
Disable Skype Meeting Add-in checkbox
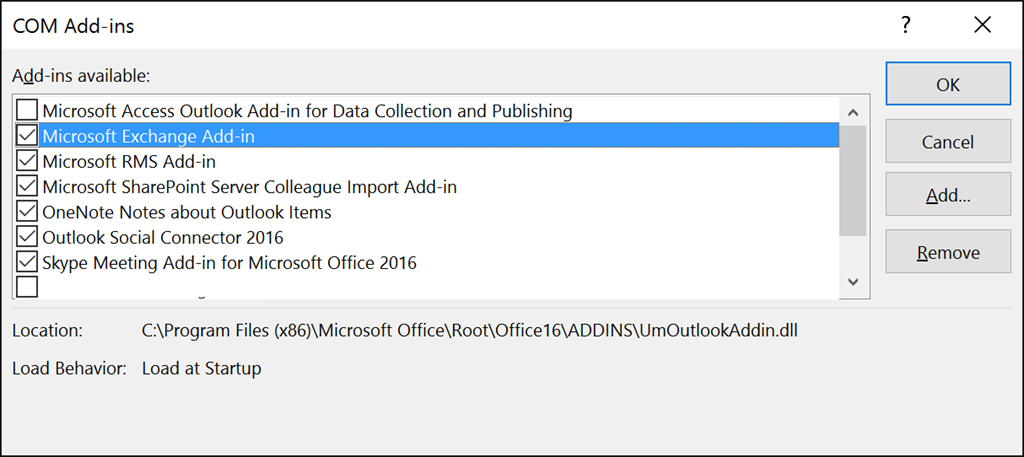pyautogui.click(x=27, y=263)
